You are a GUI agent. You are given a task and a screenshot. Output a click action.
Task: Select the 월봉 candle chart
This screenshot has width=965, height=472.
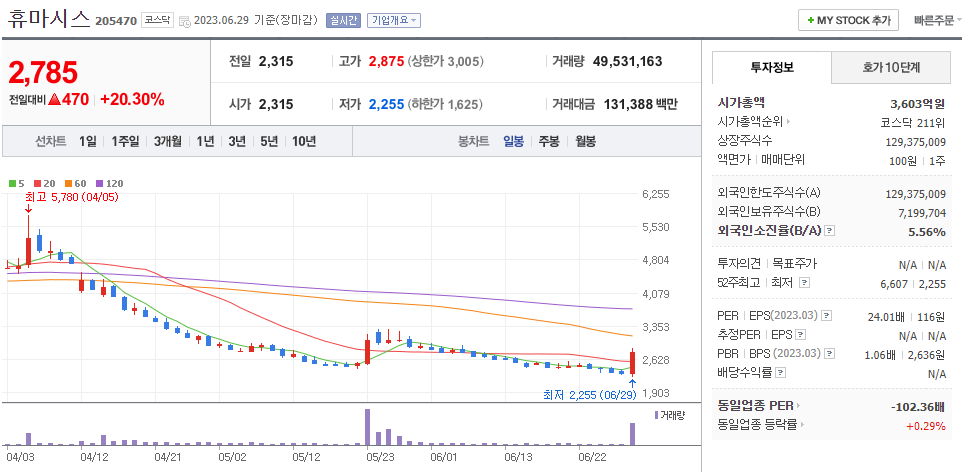point(585,142)
